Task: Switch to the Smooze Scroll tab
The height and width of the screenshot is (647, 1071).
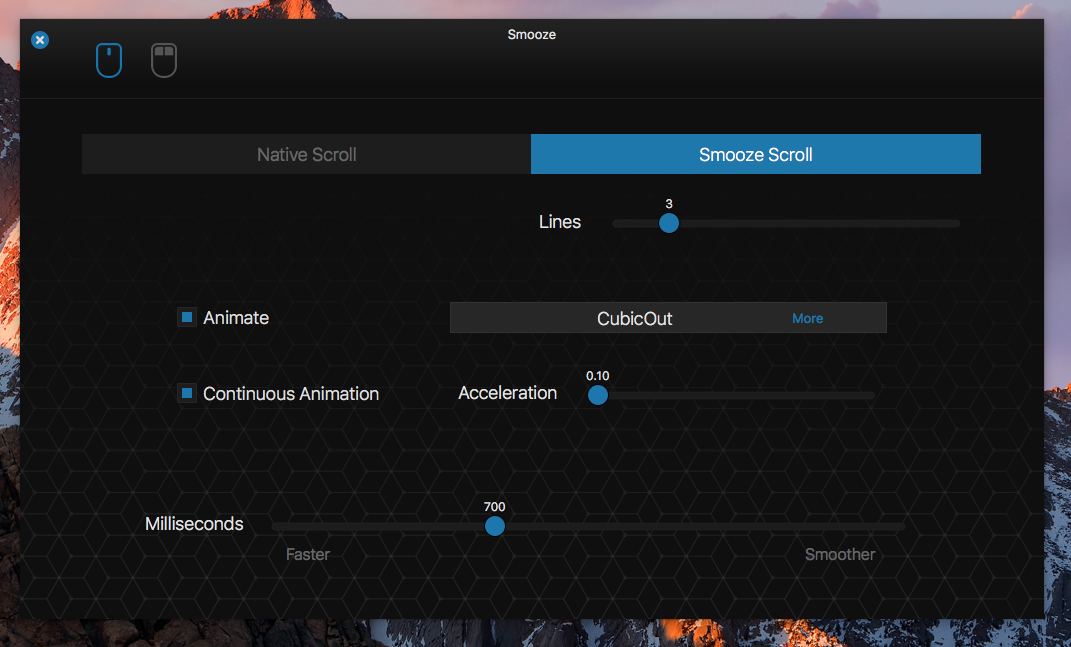Action: 755,154
